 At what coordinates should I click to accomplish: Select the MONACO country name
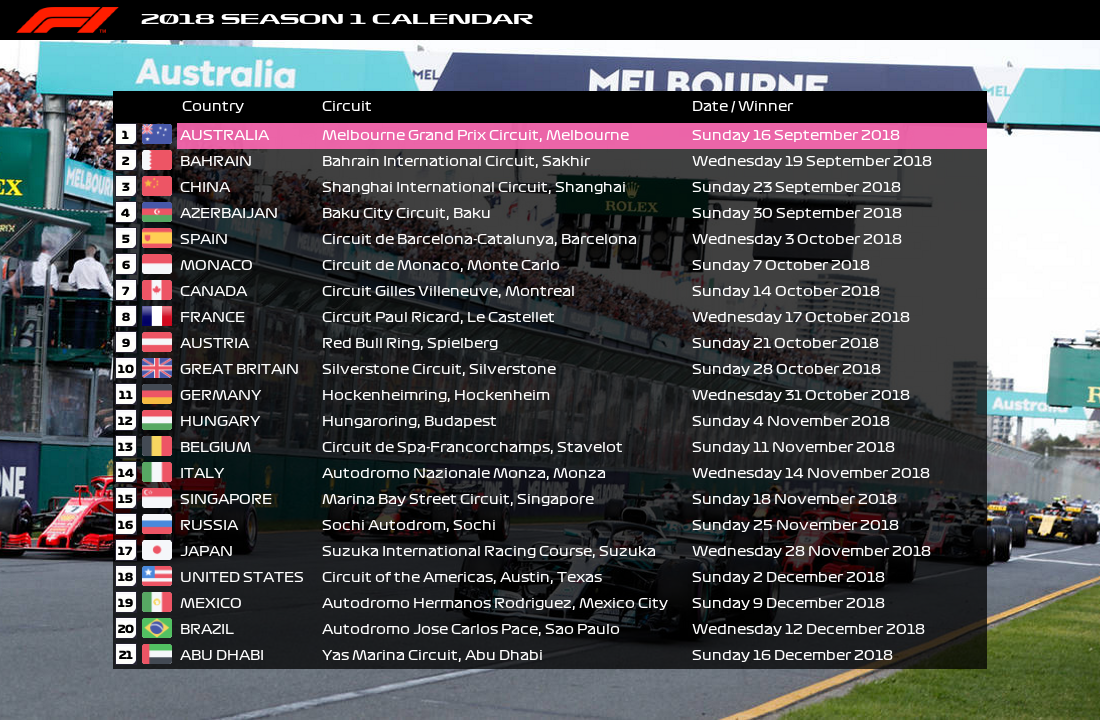click(x=216, y=265)
